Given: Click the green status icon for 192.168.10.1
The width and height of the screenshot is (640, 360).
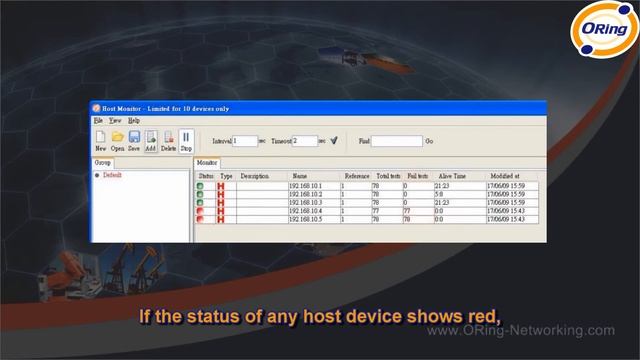Looking at the screenshot, I should tap(200, 186).
